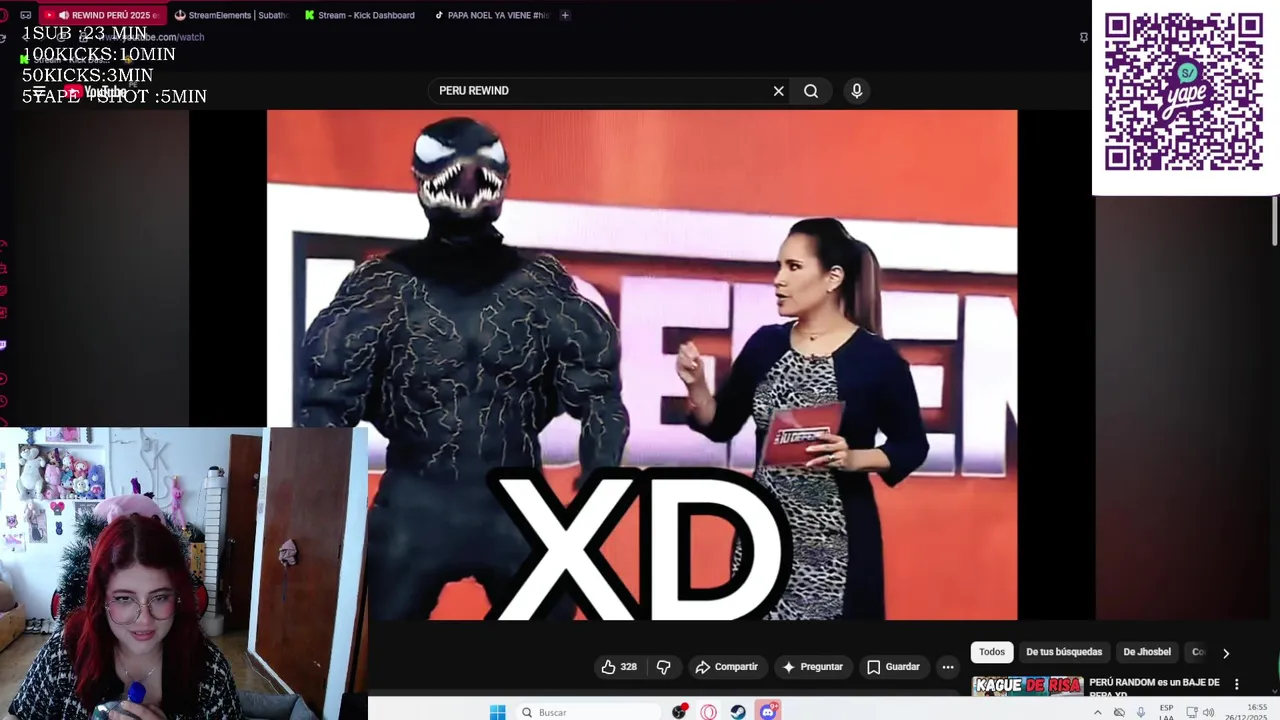Image resolution: width=1280 pixels, height=720 pixels.
Task: Click the microphone icon in system tray
Action: click(1141, 712)
